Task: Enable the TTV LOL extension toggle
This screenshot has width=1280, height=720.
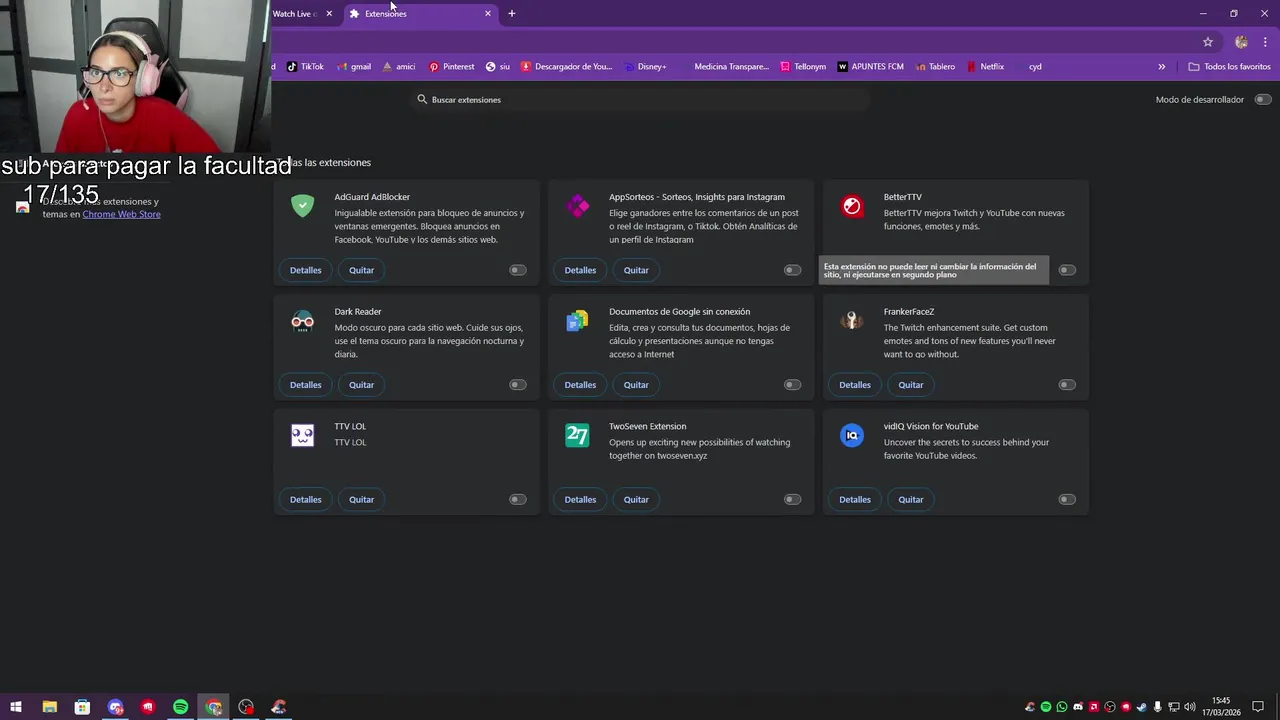Action: 517,499
